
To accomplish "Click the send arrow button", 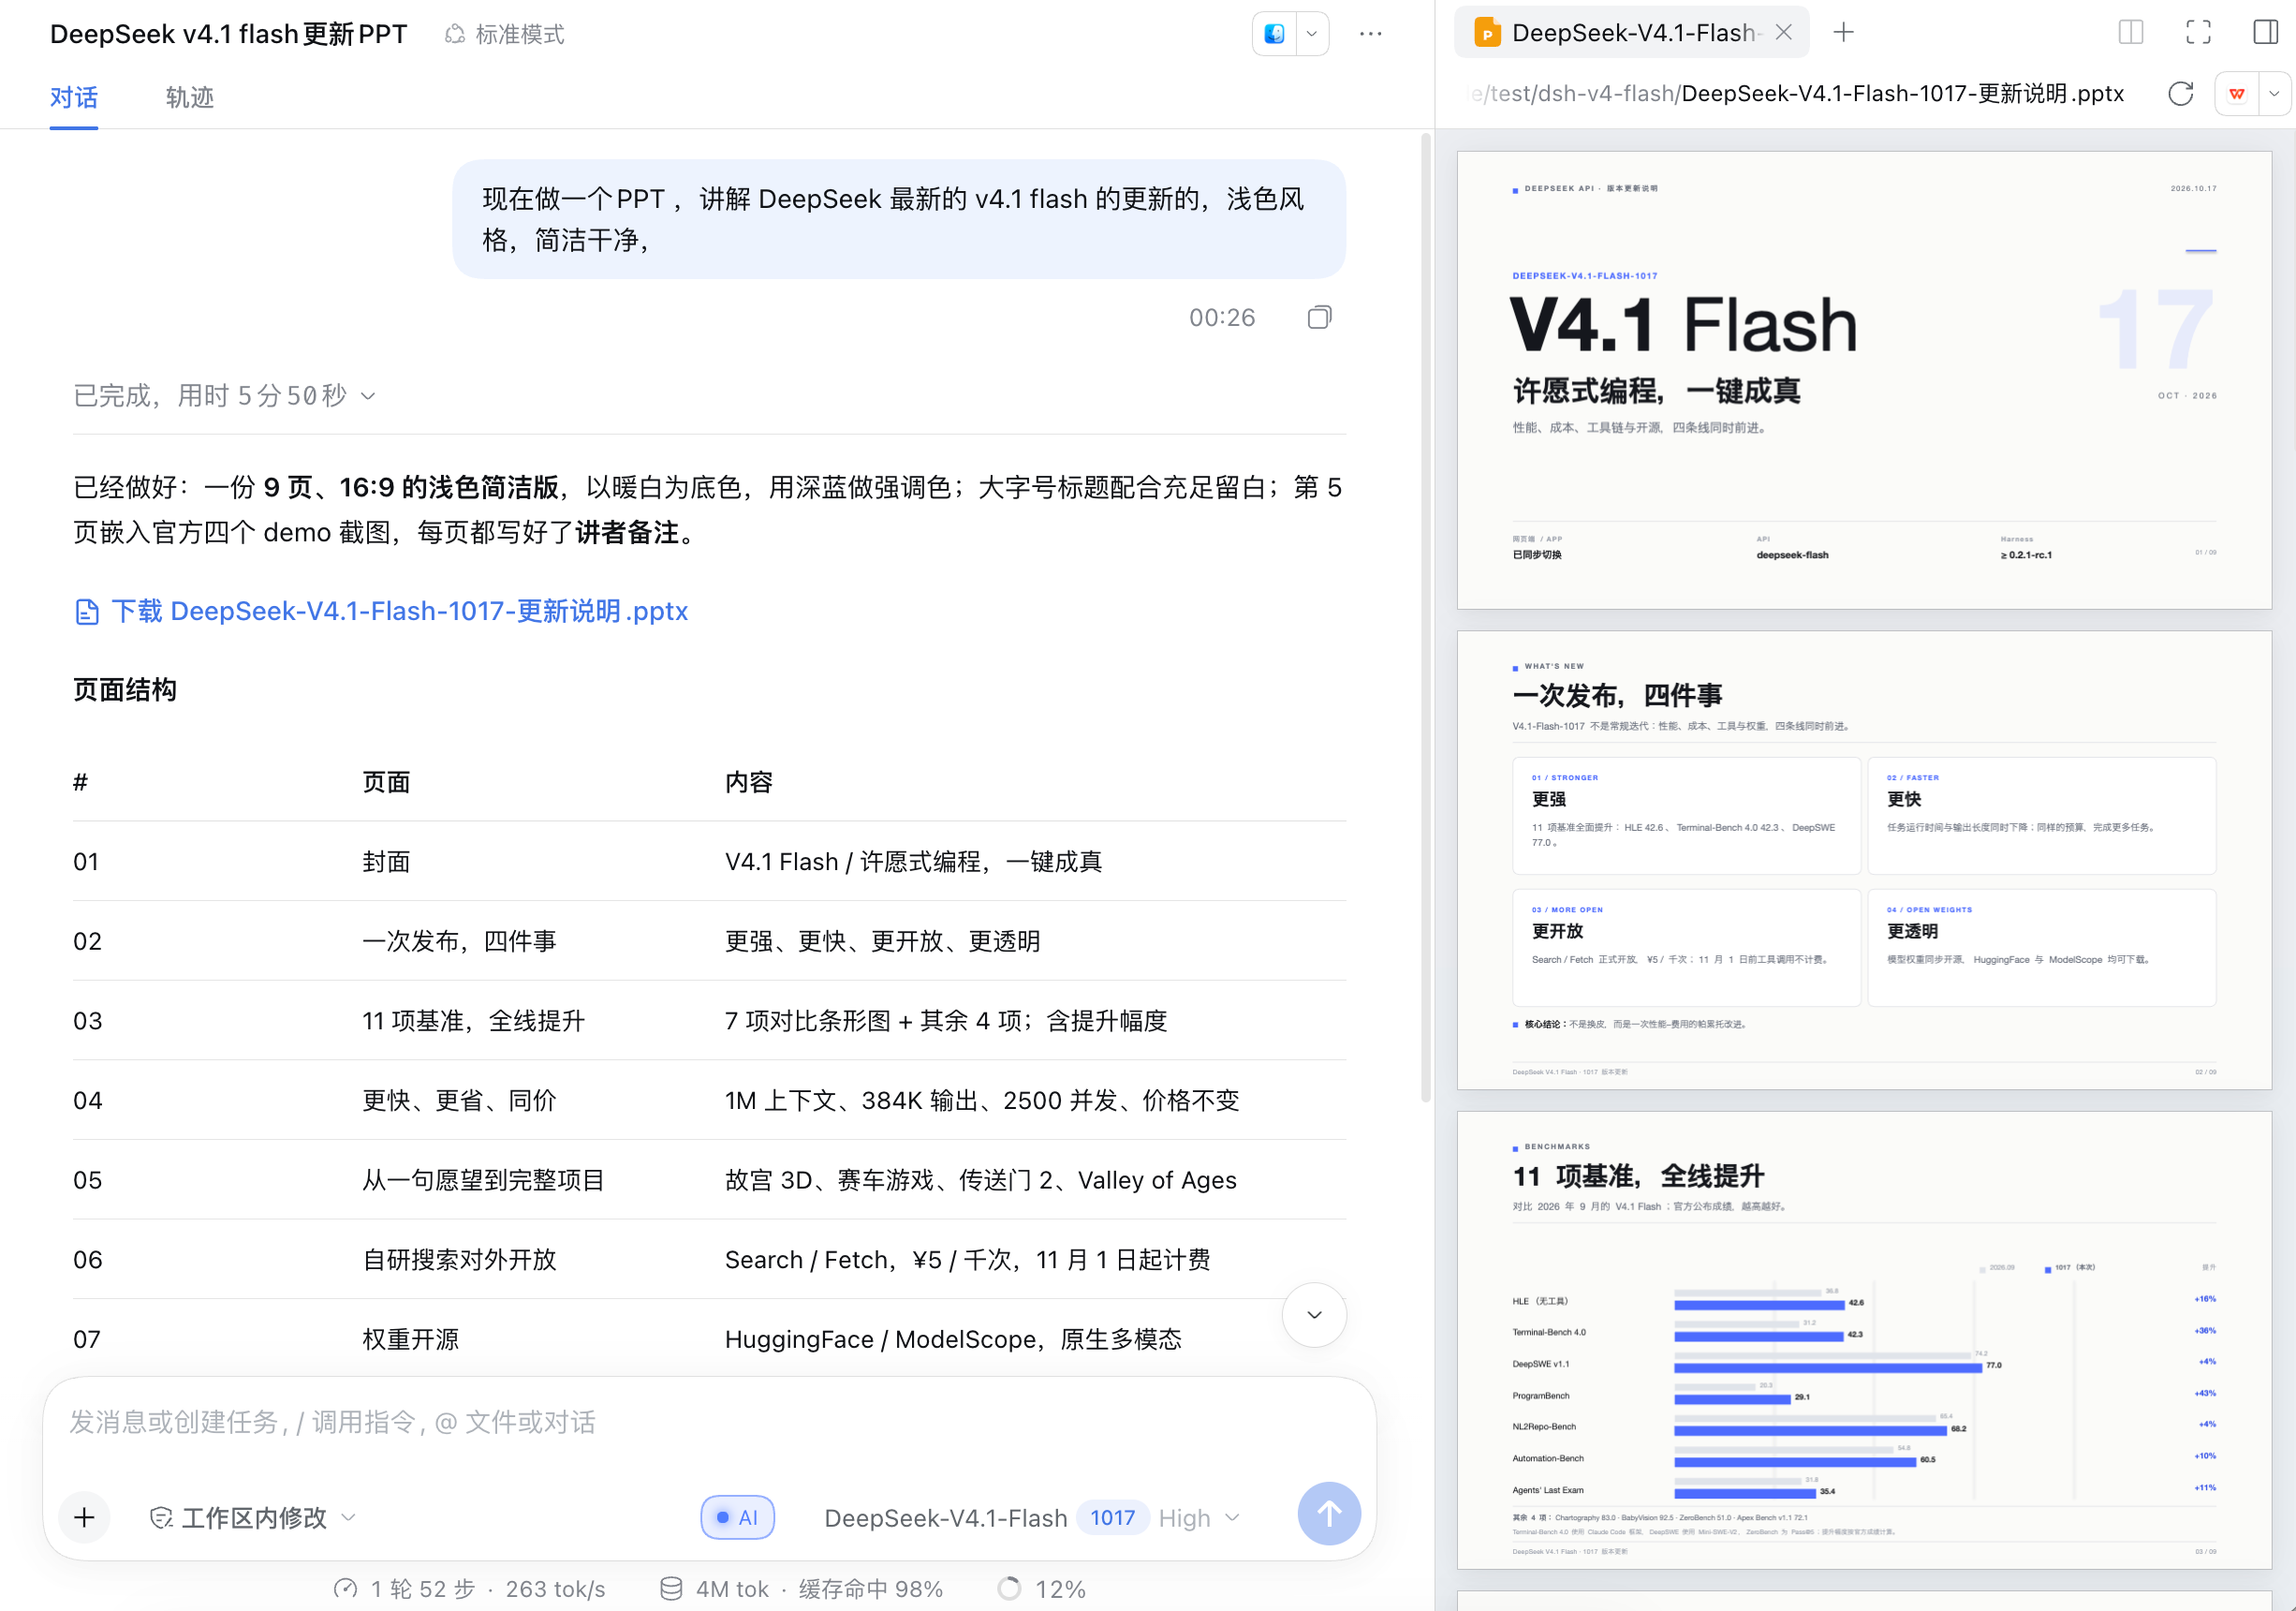I will [1328, 1514].
